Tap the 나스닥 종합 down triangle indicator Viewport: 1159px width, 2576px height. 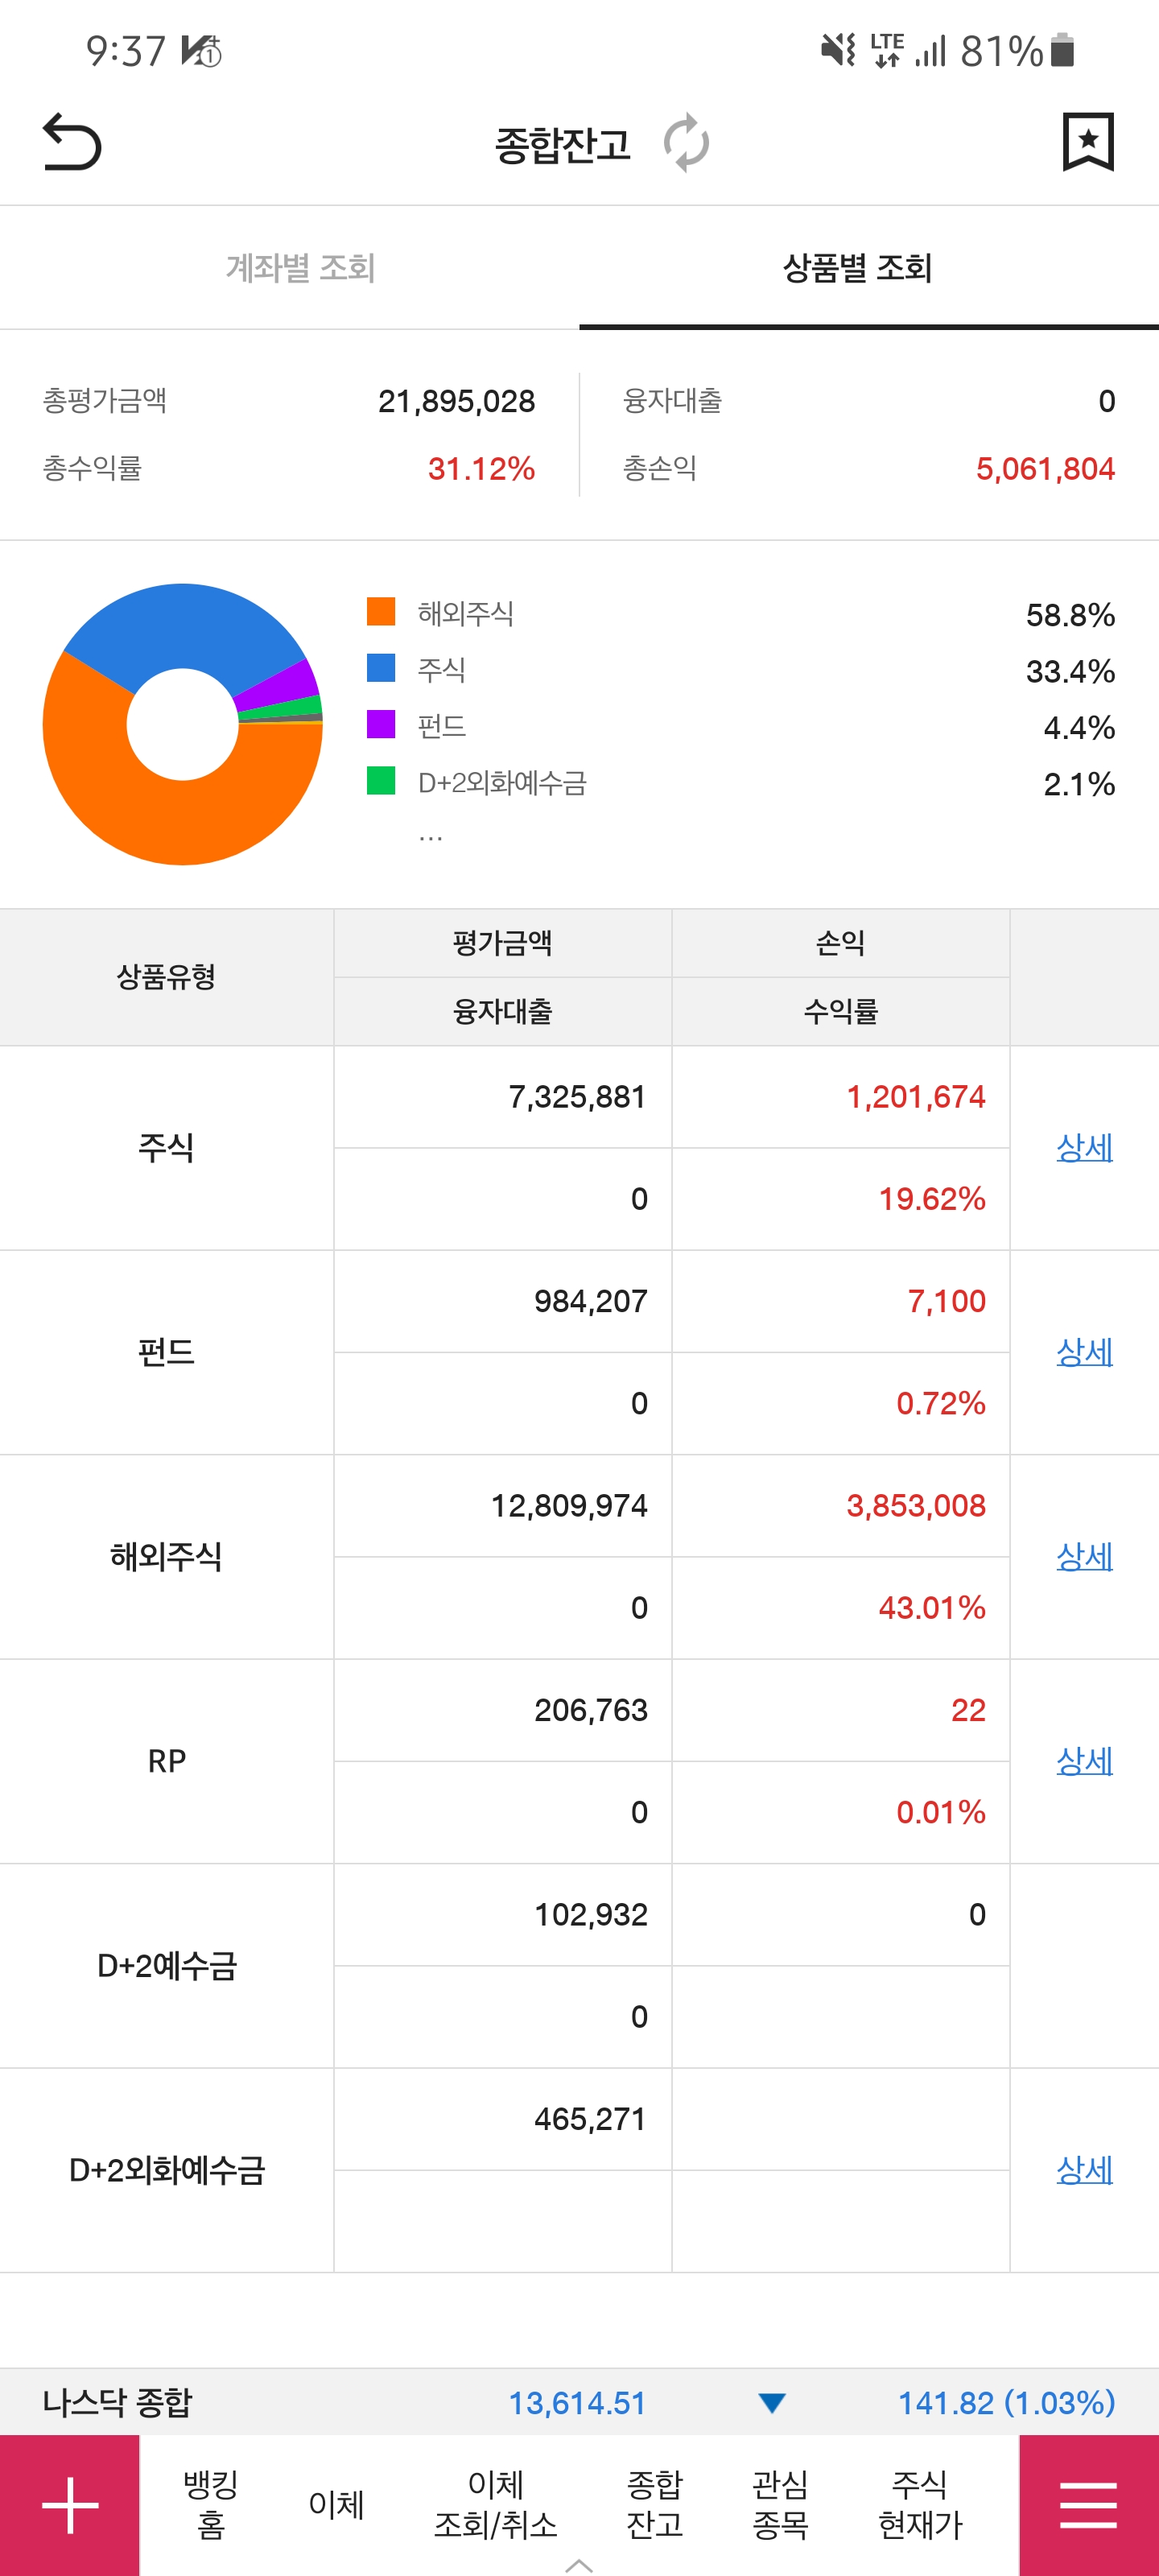click(x=772, y=2402)
